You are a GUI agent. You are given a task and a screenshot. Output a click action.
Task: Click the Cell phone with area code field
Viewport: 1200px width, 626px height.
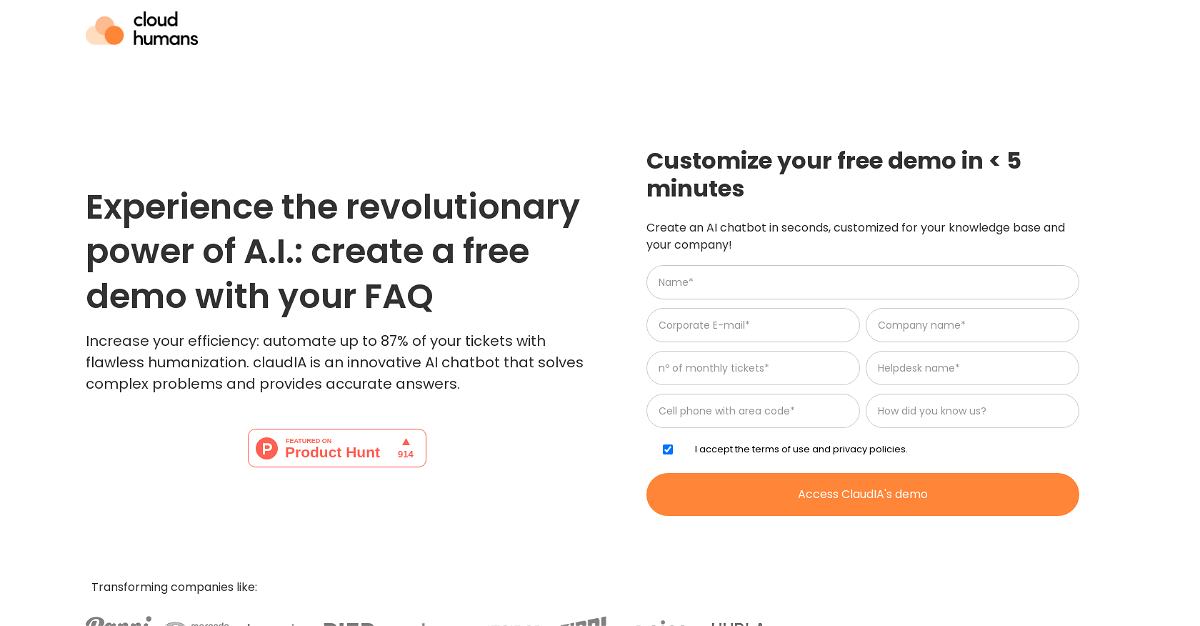click(x=753, y=411)
